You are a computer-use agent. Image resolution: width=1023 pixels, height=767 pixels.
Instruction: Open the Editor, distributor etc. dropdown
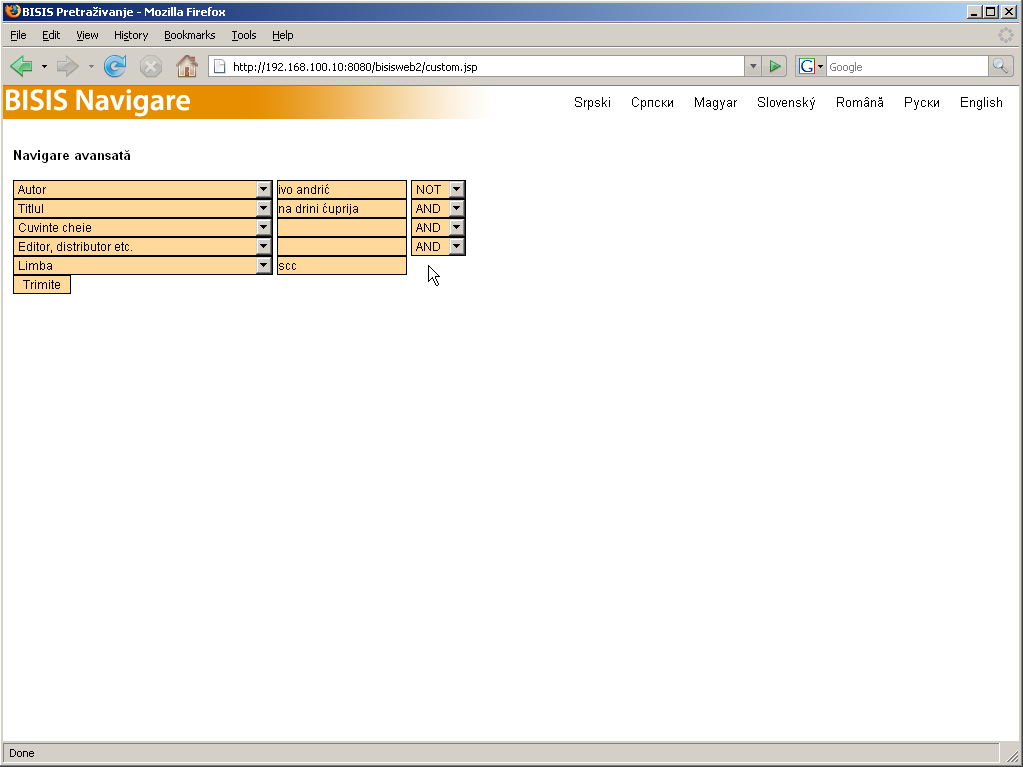142,246
